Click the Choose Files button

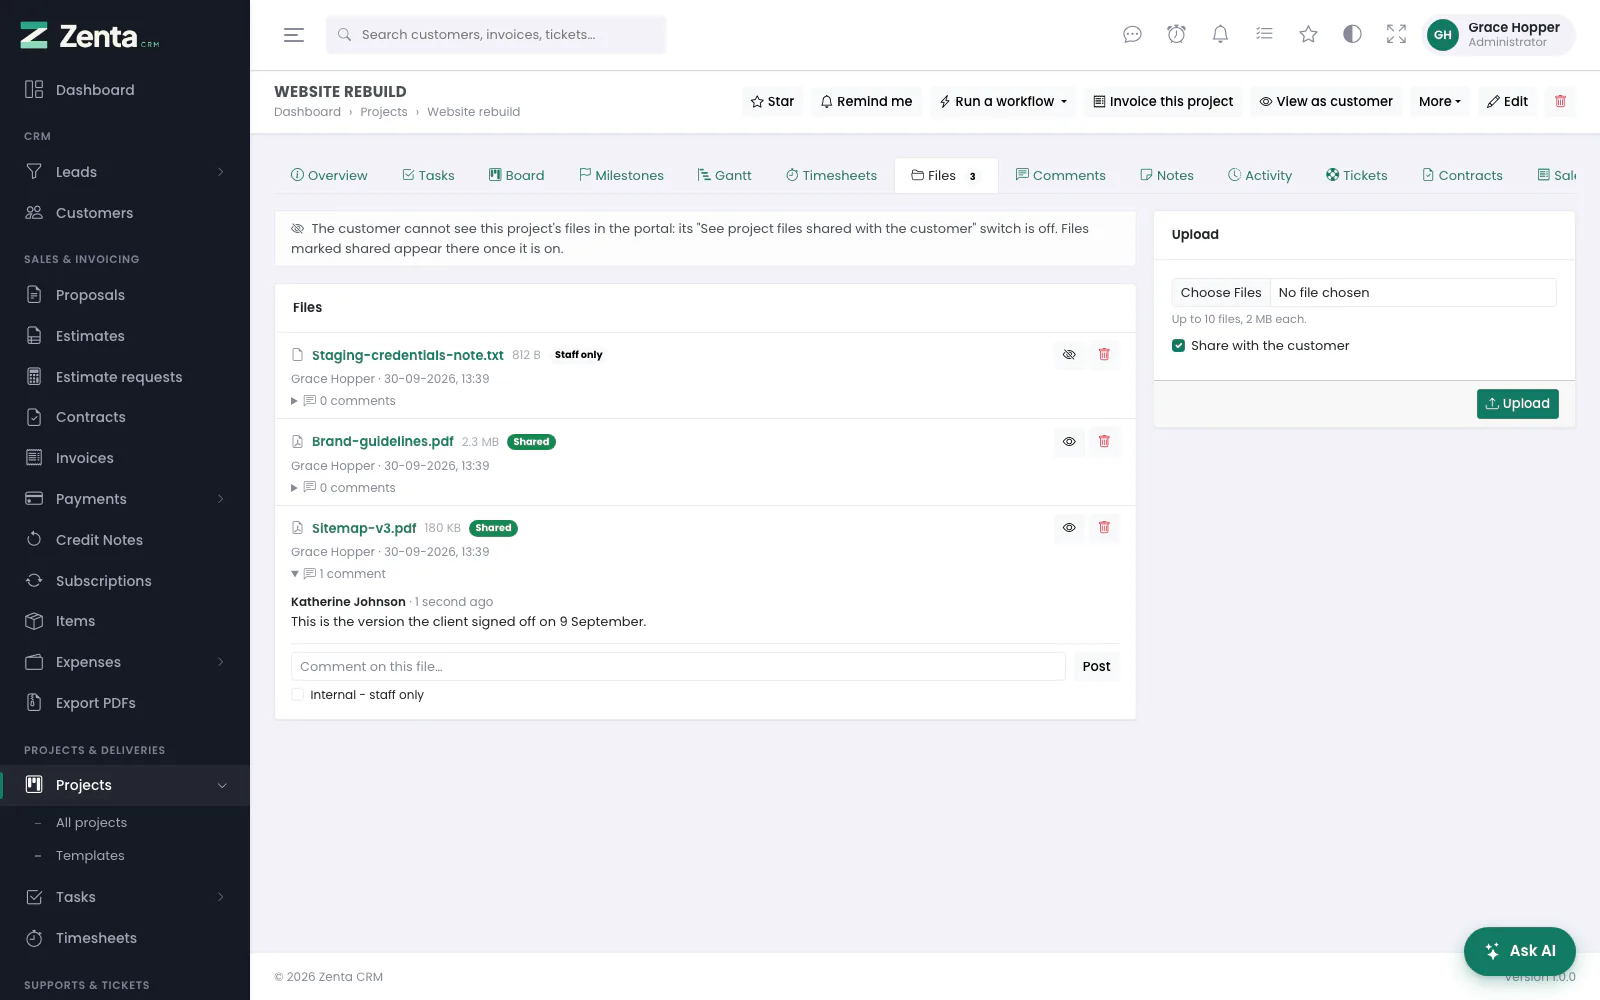(x=1221, y=293)
